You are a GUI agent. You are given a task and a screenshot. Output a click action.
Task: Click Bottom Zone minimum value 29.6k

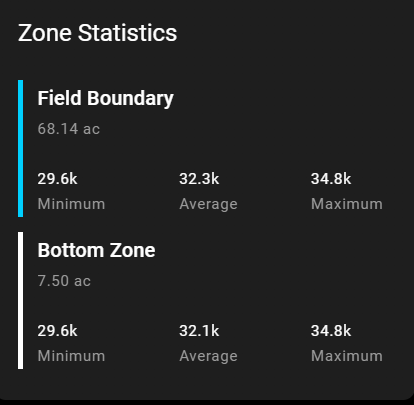57,331
